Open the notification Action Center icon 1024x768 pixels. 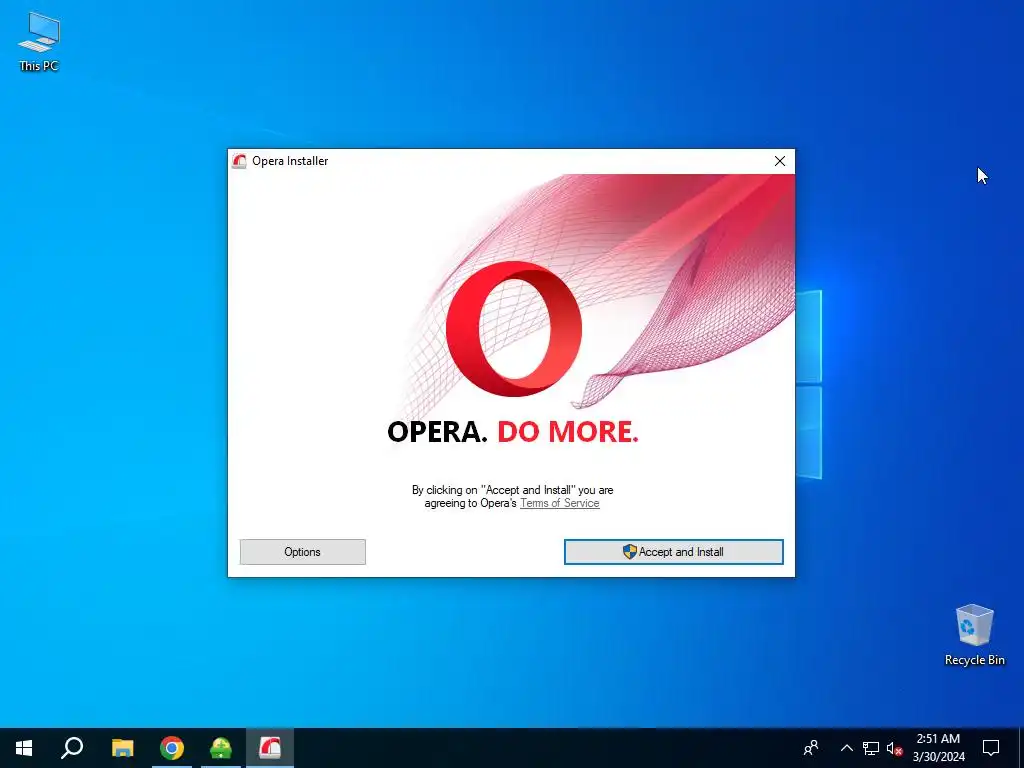click(991, 748)
